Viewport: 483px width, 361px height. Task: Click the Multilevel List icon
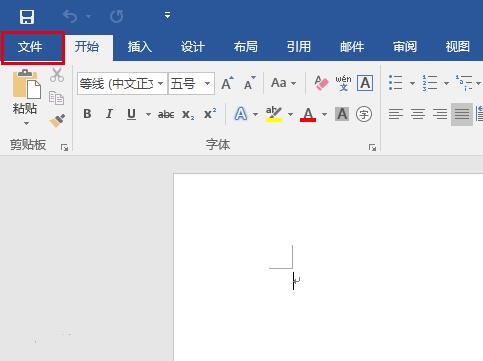464,83
